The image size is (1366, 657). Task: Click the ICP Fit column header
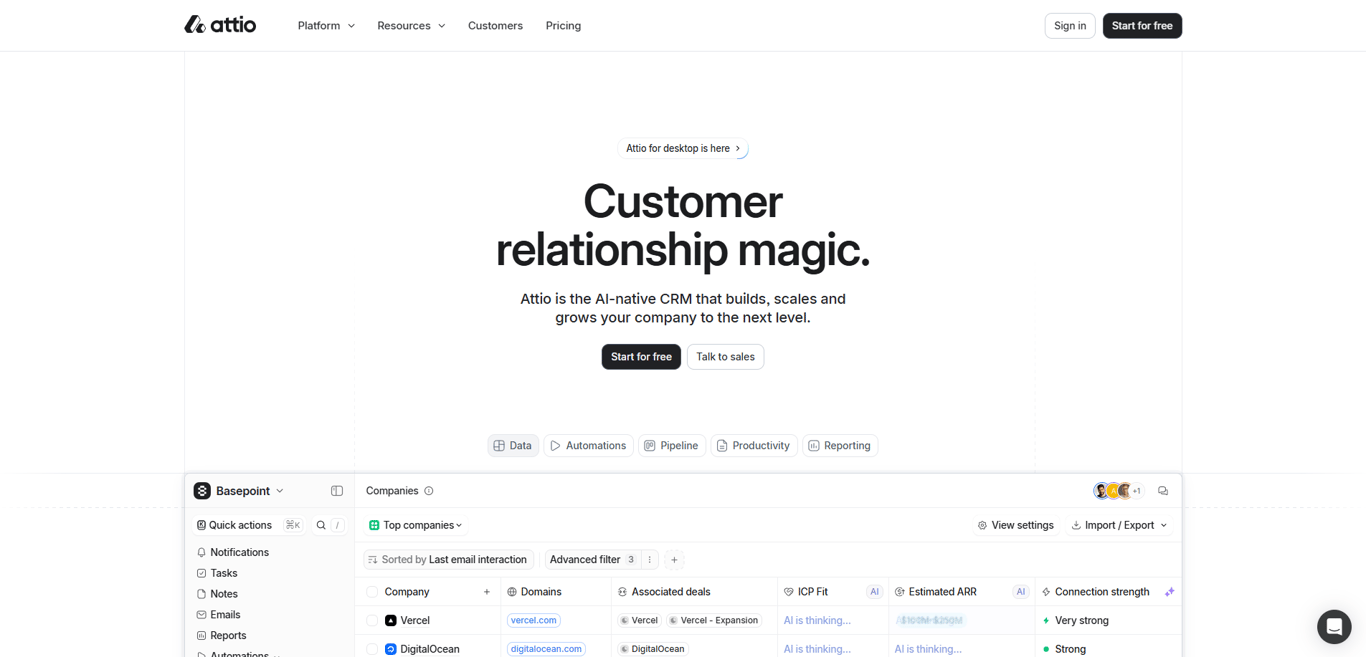[832, 592]
